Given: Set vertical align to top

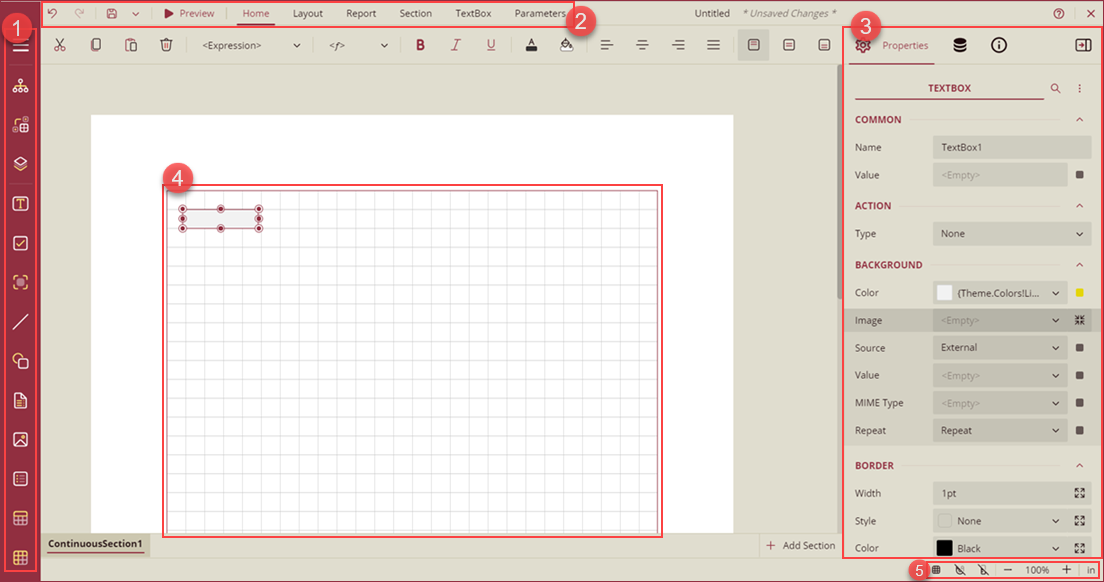Looking at the screenshot, I should [753, 45].
